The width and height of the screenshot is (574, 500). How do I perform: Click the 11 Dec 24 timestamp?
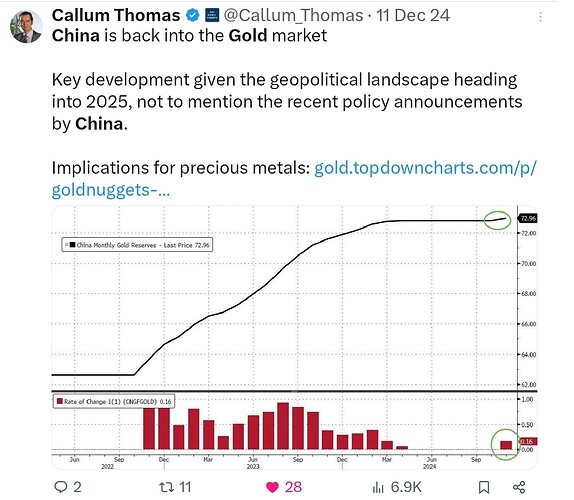click(413, 15)
